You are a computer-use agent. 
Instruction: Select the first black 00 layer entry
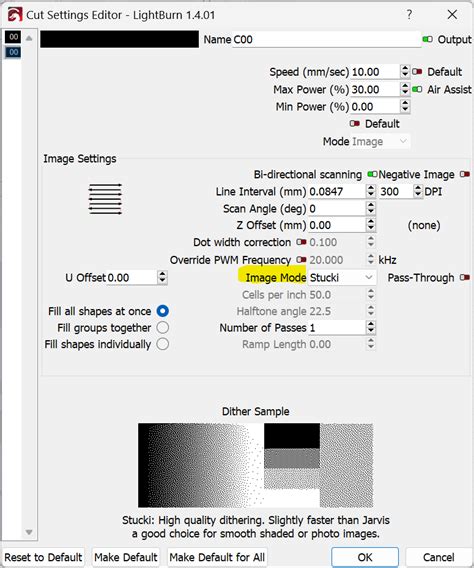pyautogui.click(x=13, y=37)
